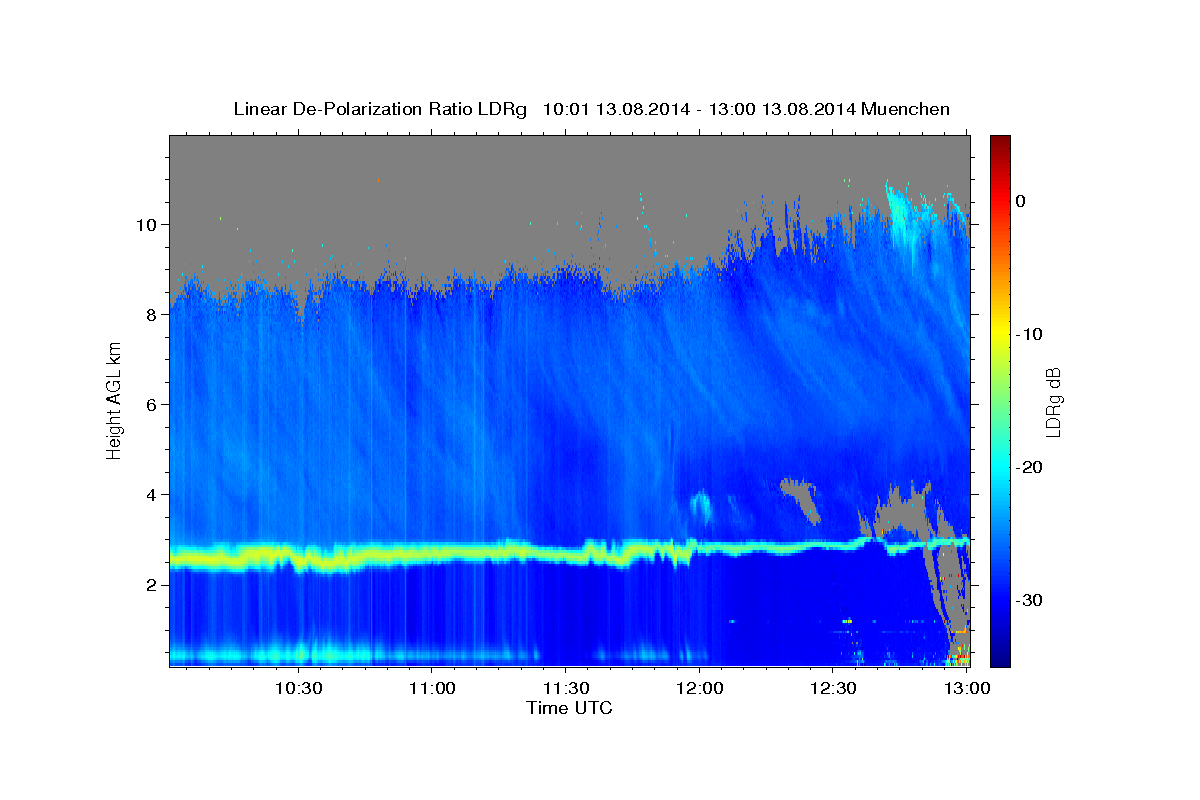Click the colorbar label '0'
Image resolution: width=1200 pixels, height=800 pixels.
pyautogui.click(x=1020, y=201)
